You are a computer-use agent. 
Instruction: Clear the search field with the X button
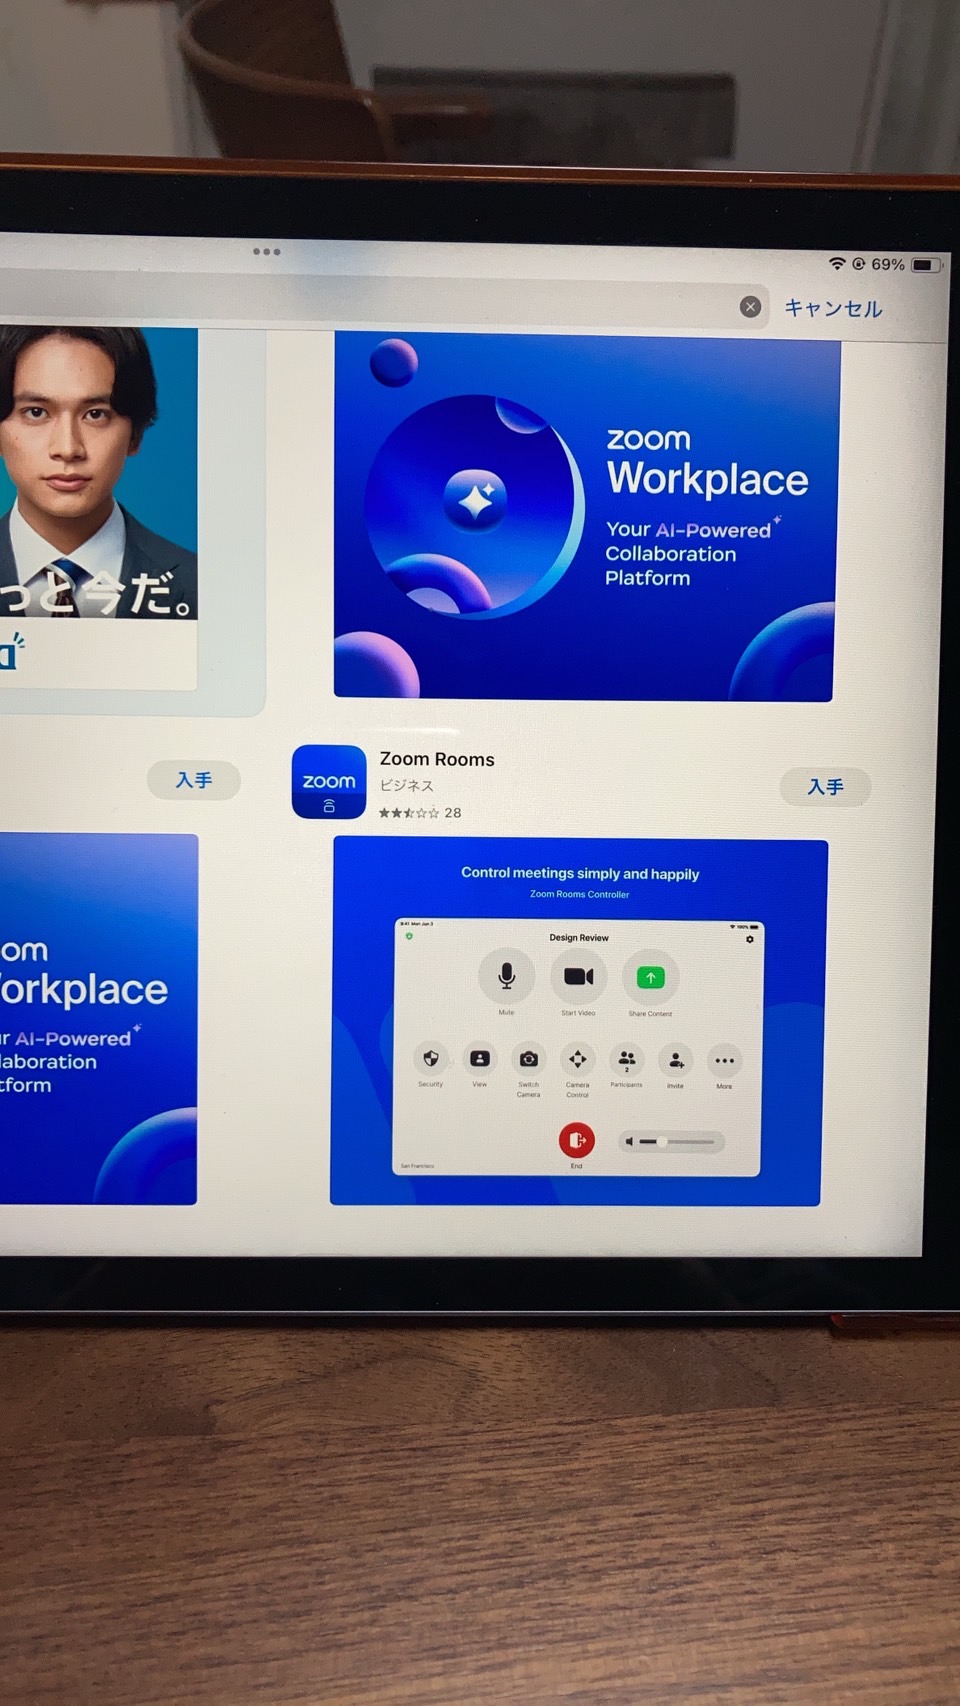[x=750, y=307]
